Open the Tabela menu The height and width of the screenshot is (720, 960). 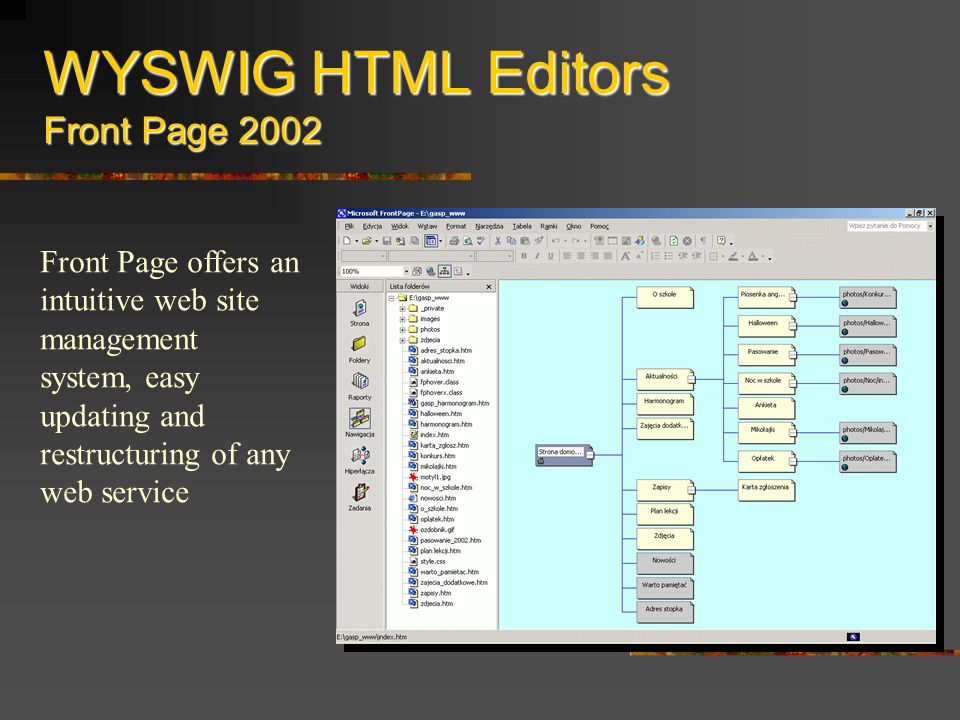[x=522, y=226]
